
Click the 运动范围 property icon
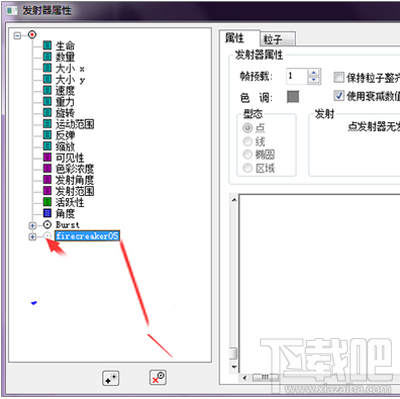(x=47, y=124)
